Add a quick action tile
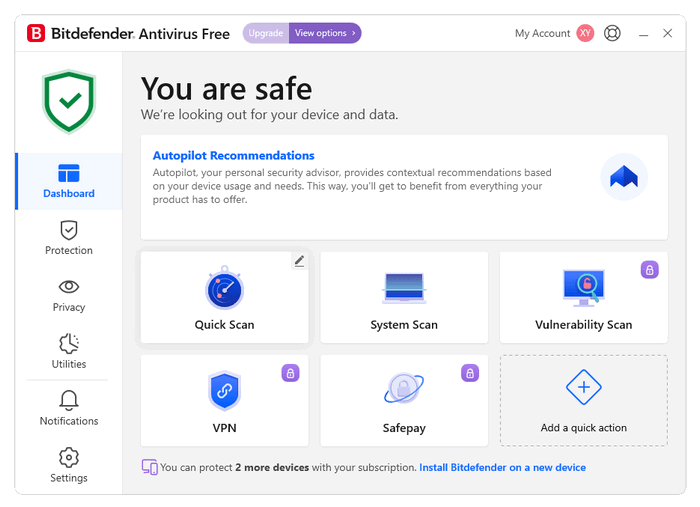This screenshot has height=507, width=700. (x=584, y=400)
